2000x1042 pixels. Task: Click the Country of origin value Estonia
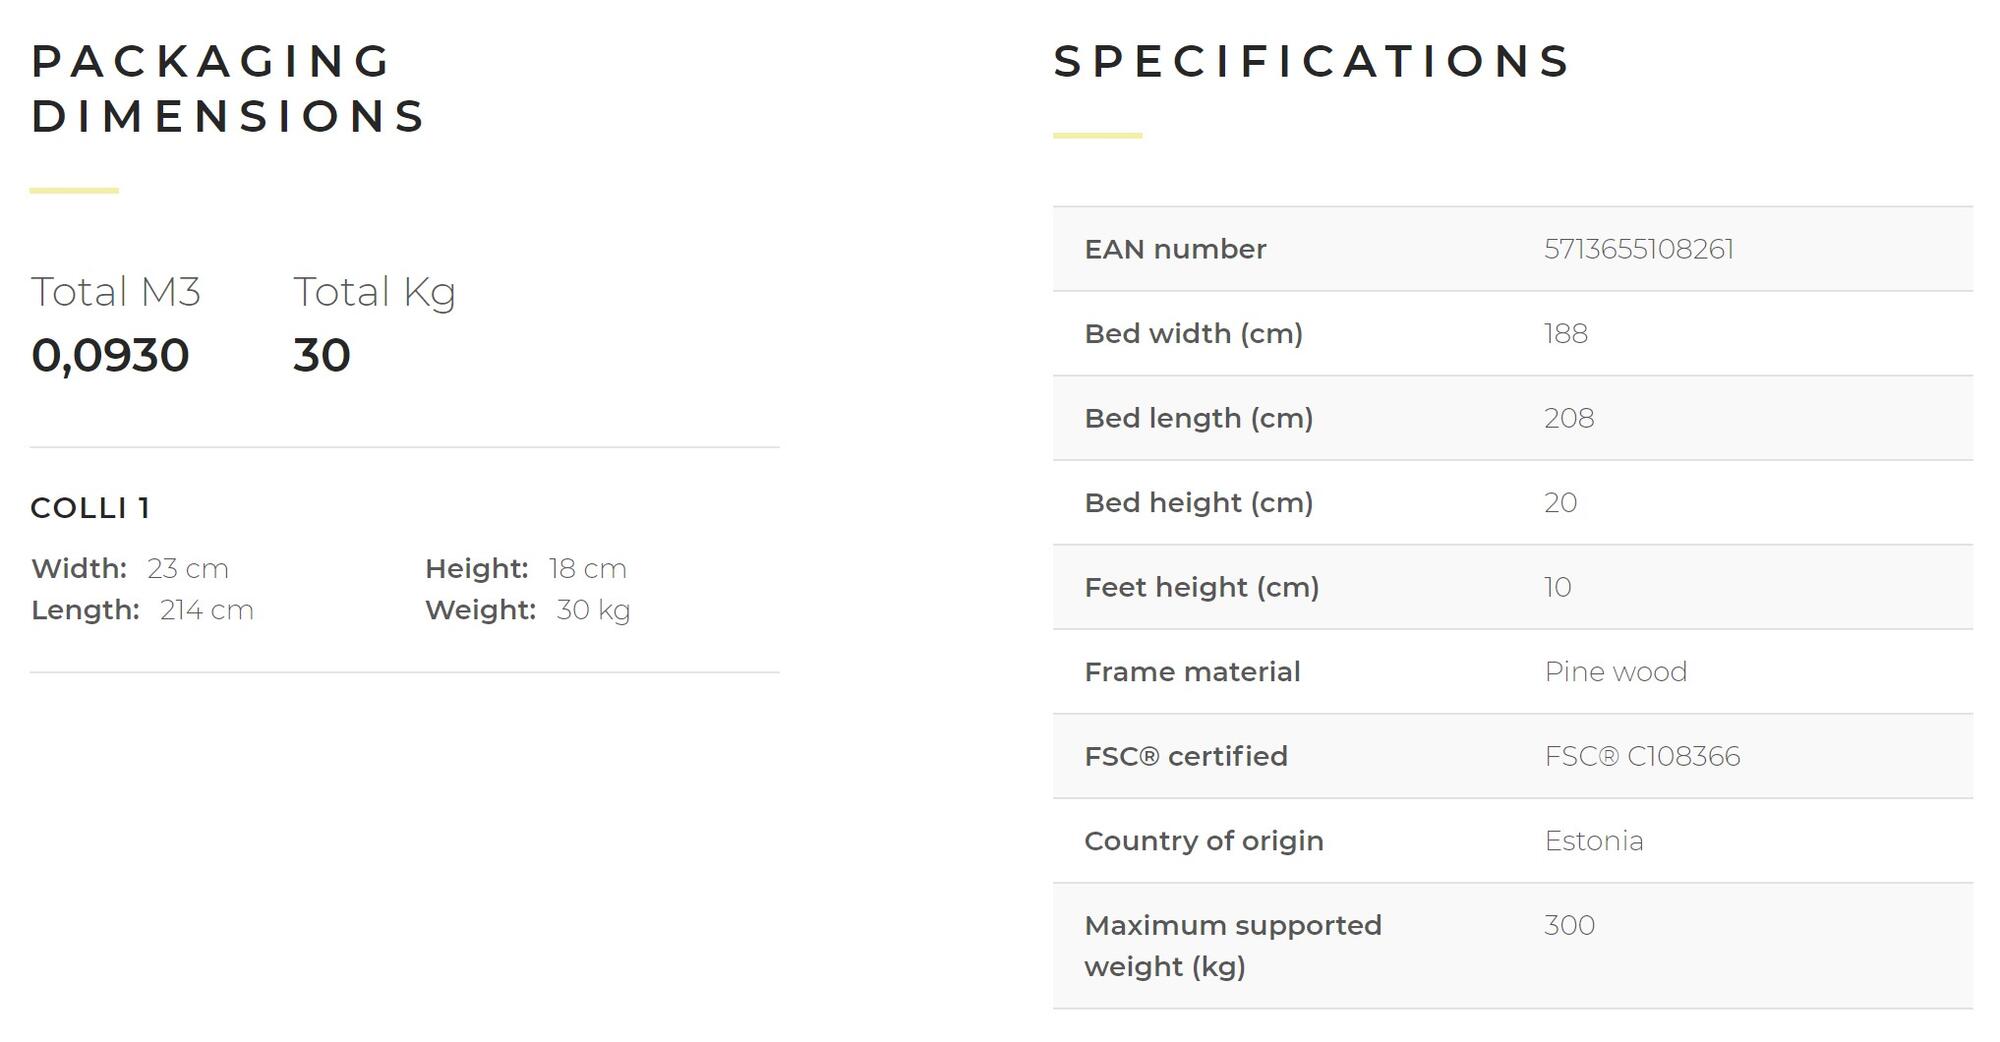tap(1593, 841)
